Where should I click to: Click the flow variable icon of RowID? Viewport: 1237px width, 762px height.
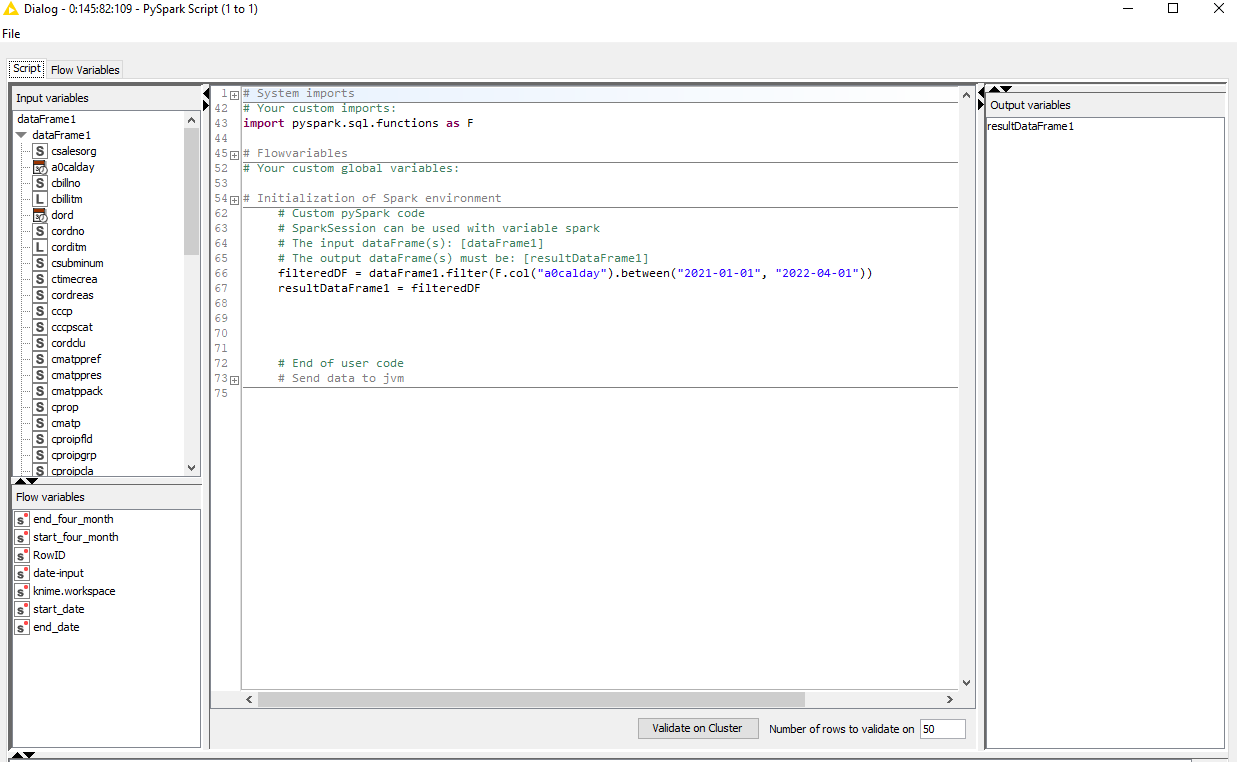(x=22, y=555)
